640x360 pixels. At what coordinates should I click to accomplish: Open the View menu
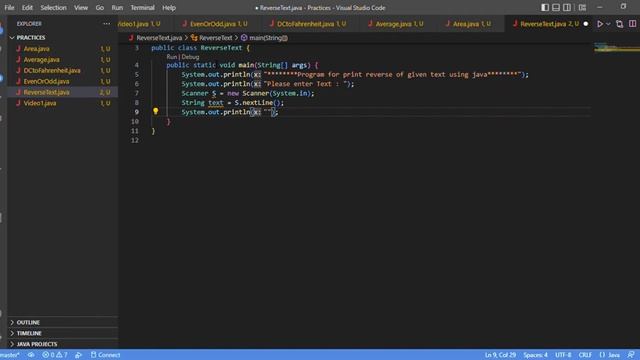coord(81,8)
